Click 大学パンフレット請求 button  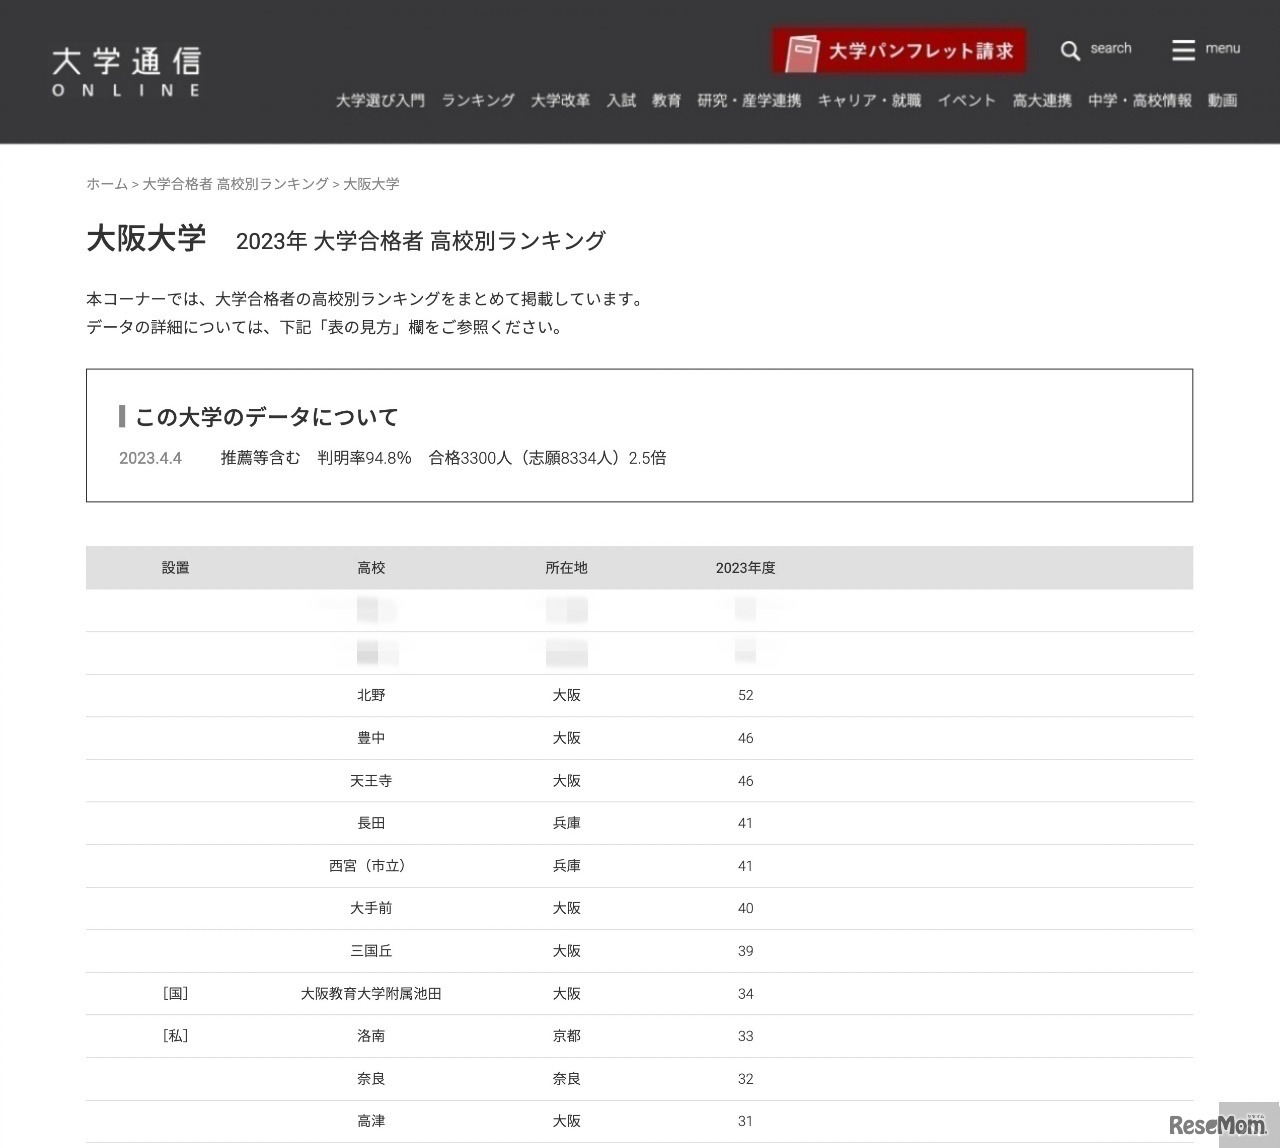coord(899,48)
